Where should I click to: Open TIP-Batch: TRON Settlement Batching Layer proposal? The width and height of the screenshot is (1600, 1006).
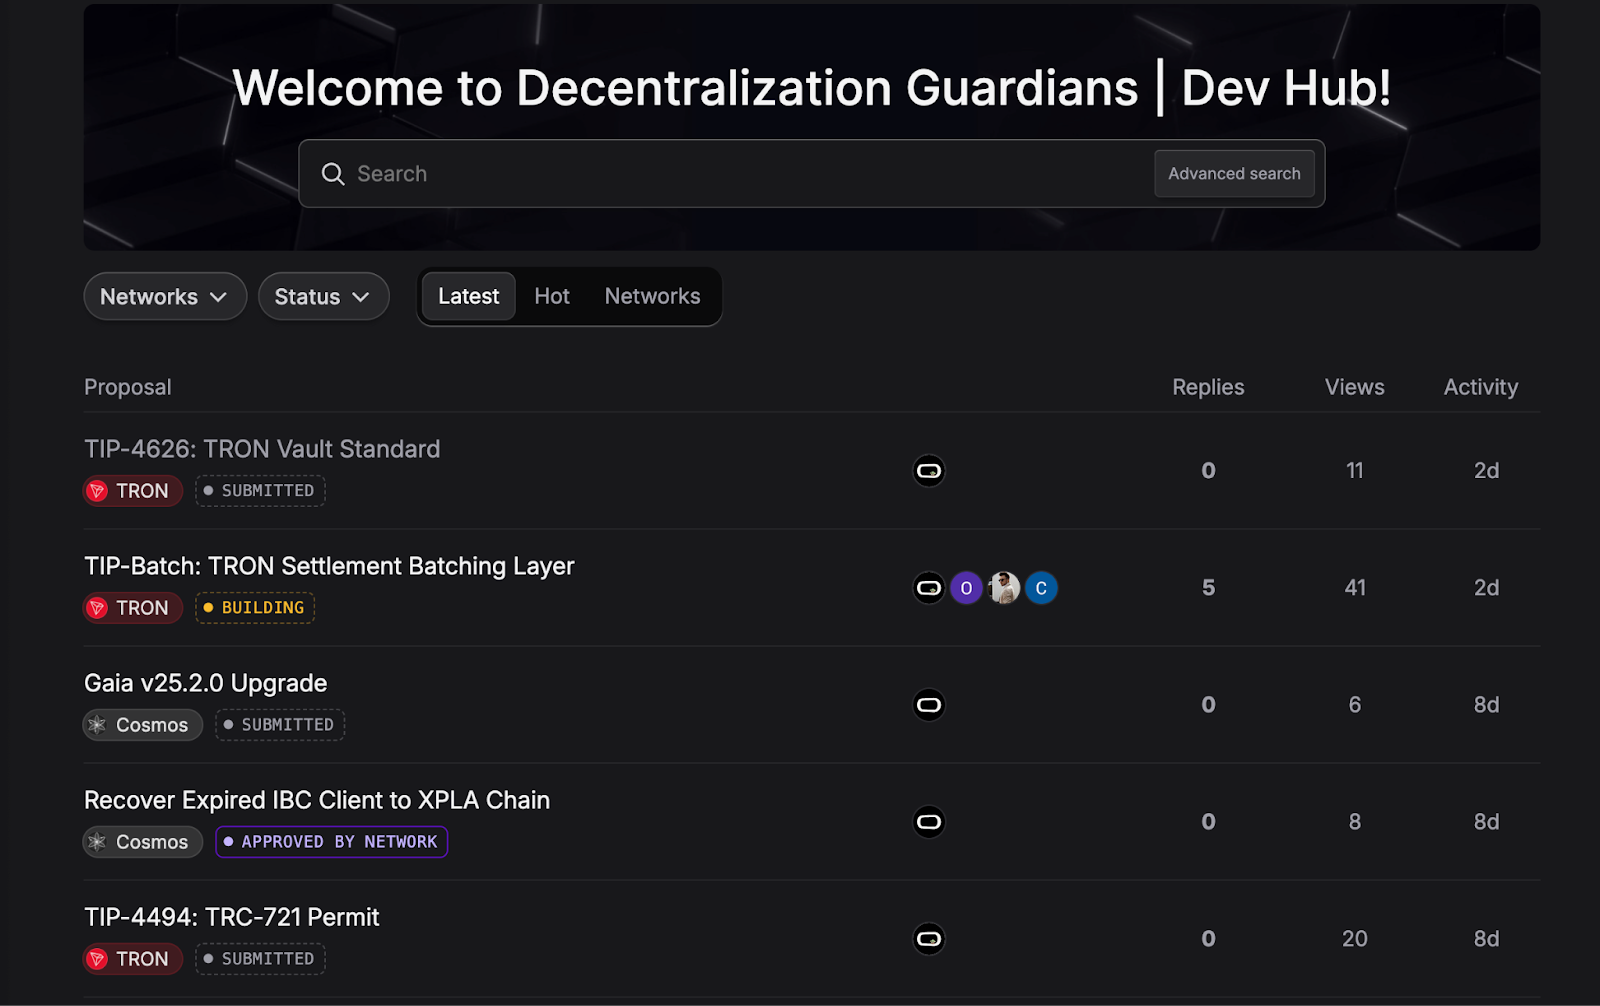[329, 566]
